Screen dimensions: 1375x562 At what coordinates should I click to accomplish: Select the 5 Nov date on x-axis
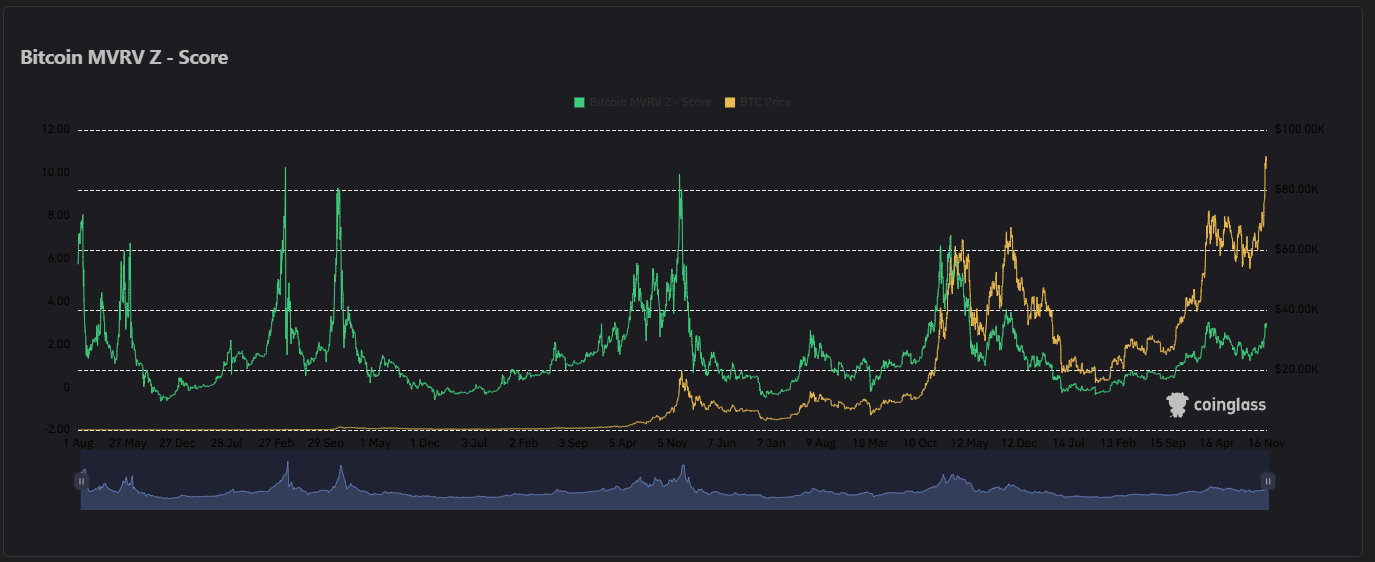point(670,442)
